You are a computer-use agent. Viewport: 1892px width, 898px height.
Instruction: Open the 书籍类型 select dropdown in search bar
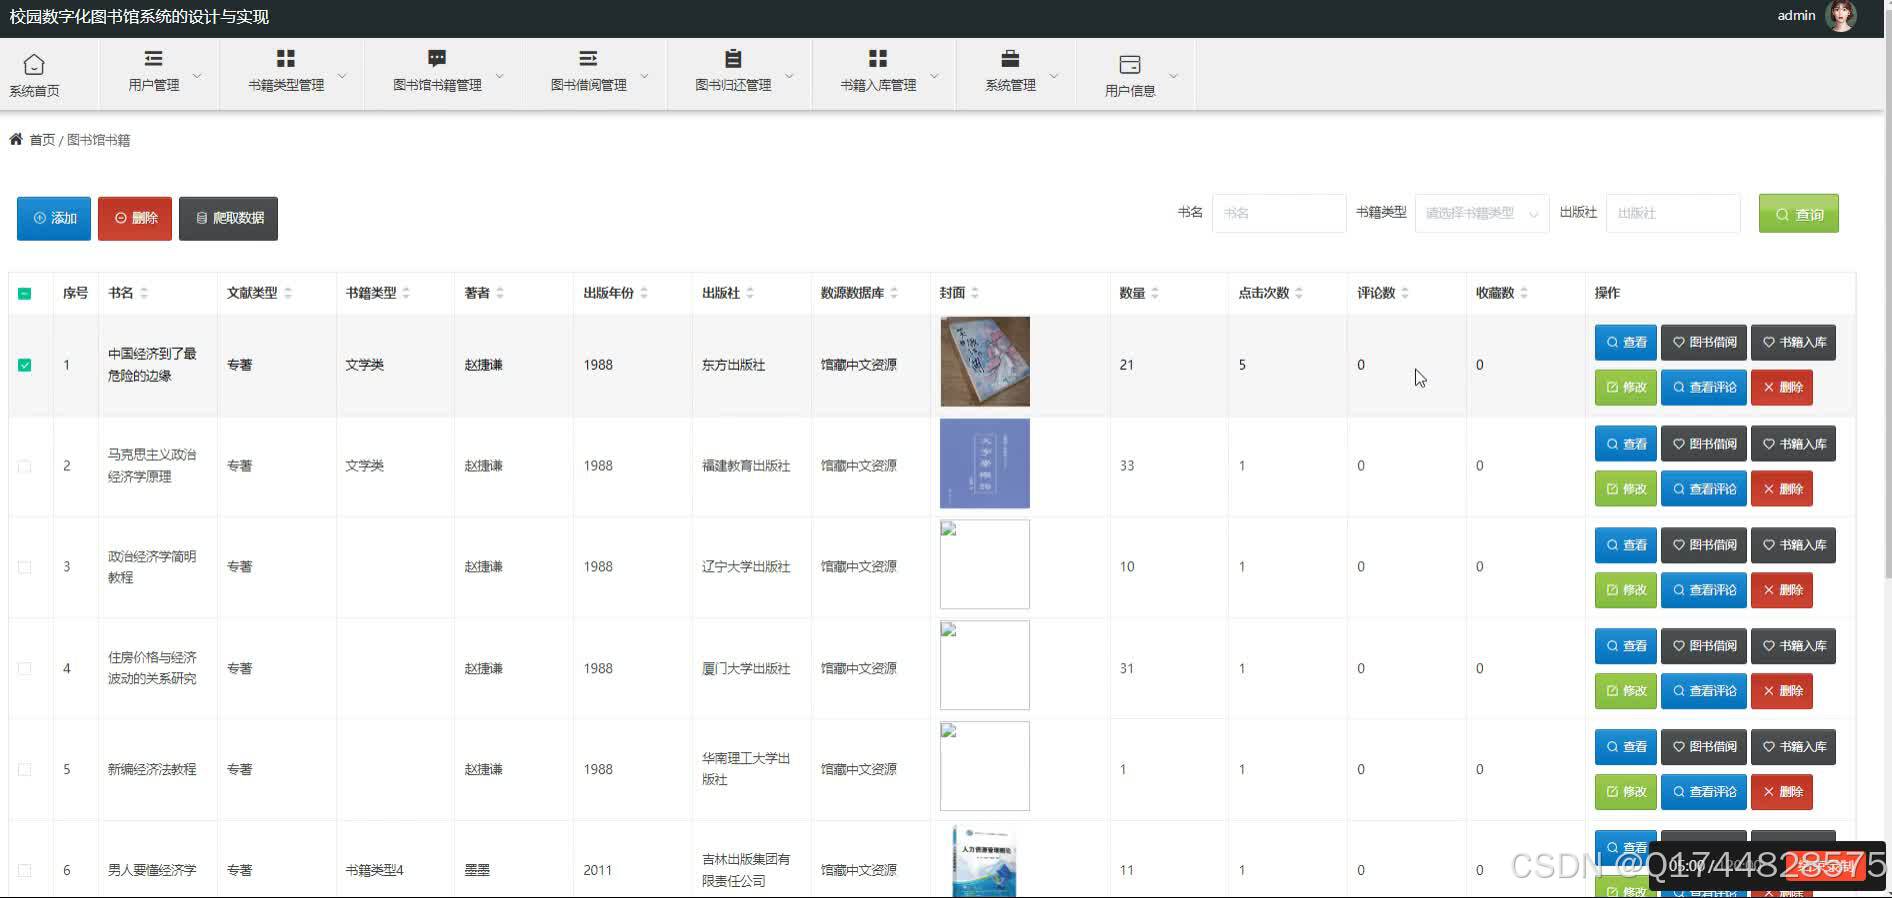1482,213
